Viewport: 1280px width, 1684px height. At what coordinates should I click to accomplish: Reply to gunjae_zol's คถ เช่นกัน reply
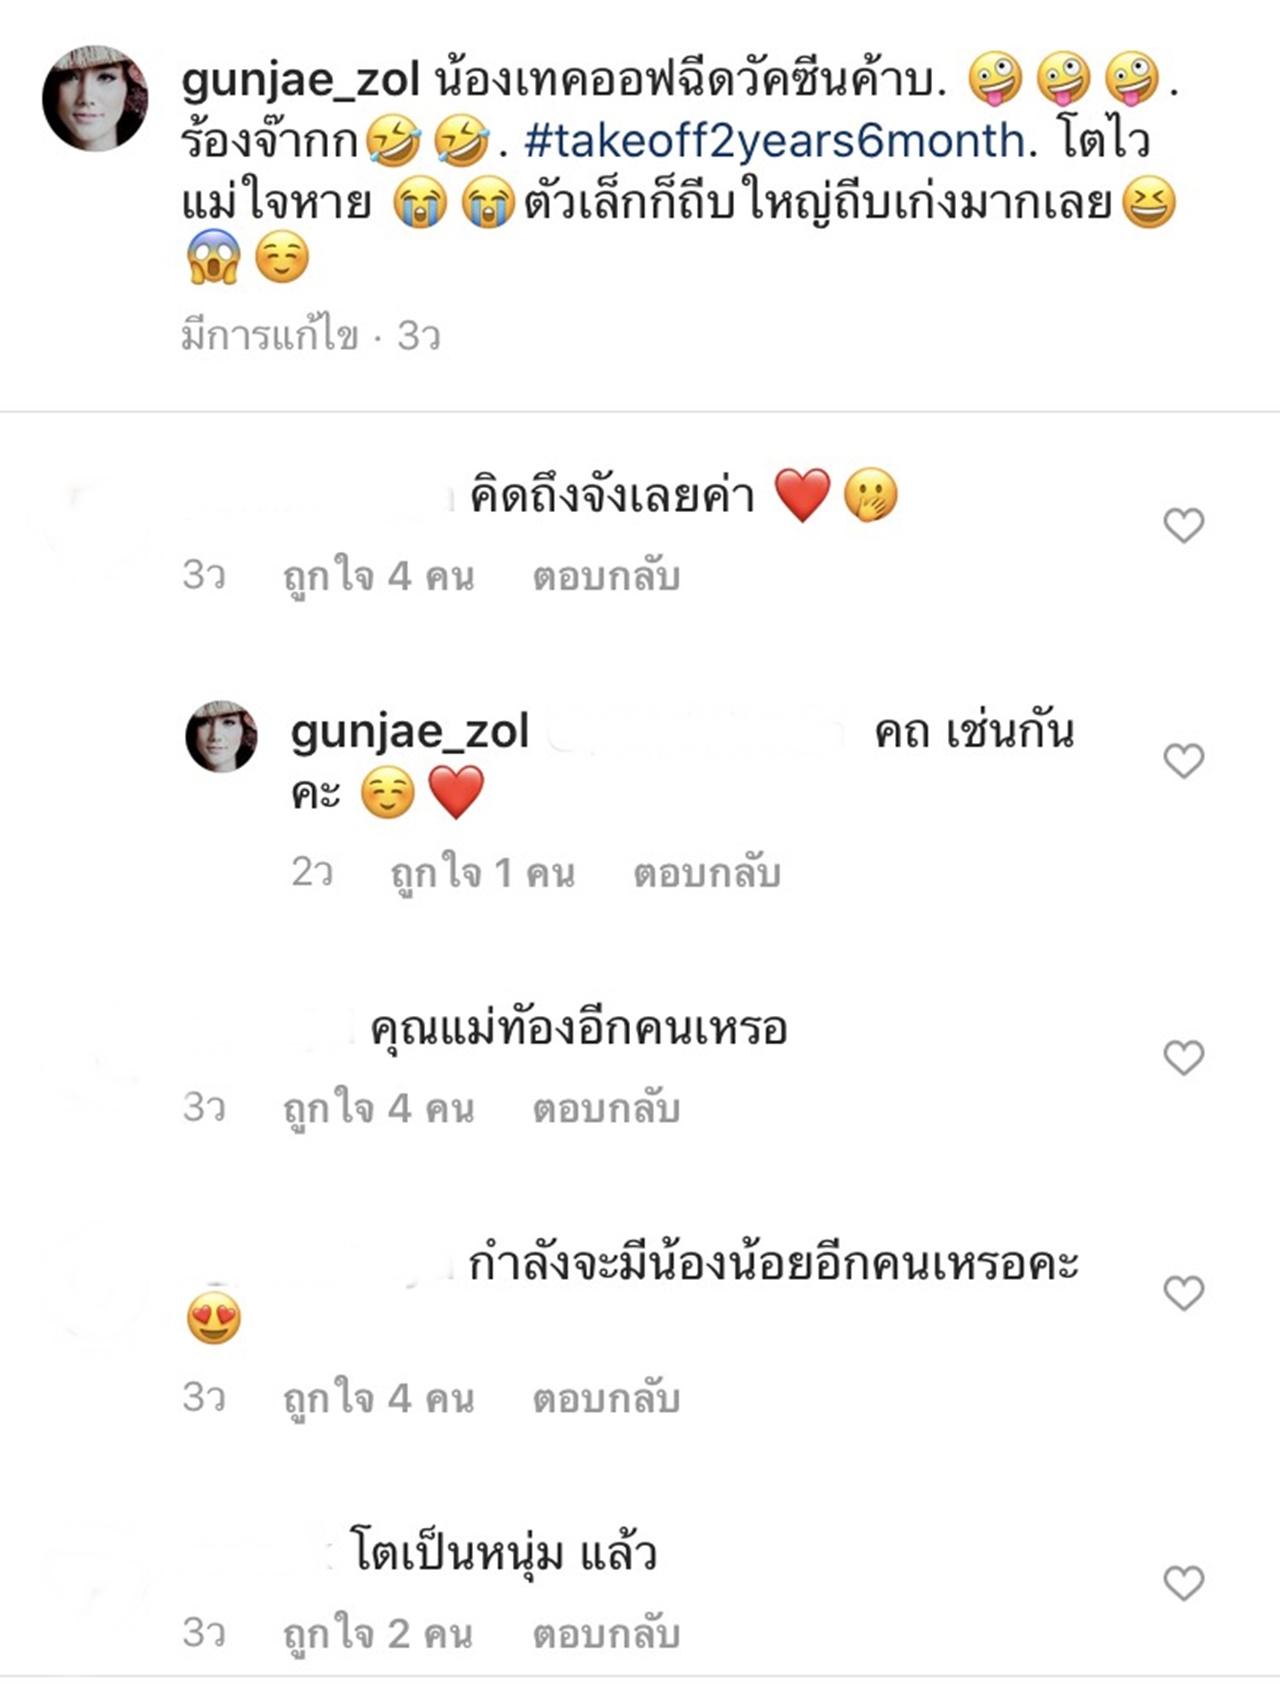[706, 873]
